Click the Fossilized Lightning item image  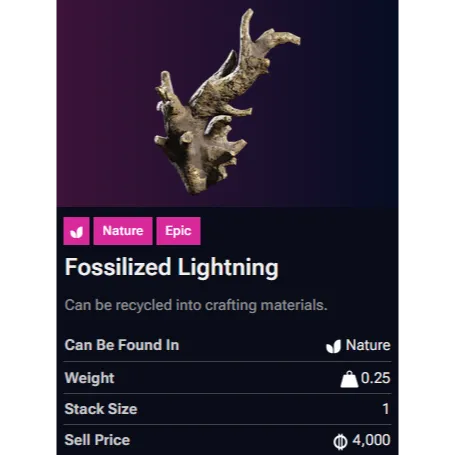(227, 102)
